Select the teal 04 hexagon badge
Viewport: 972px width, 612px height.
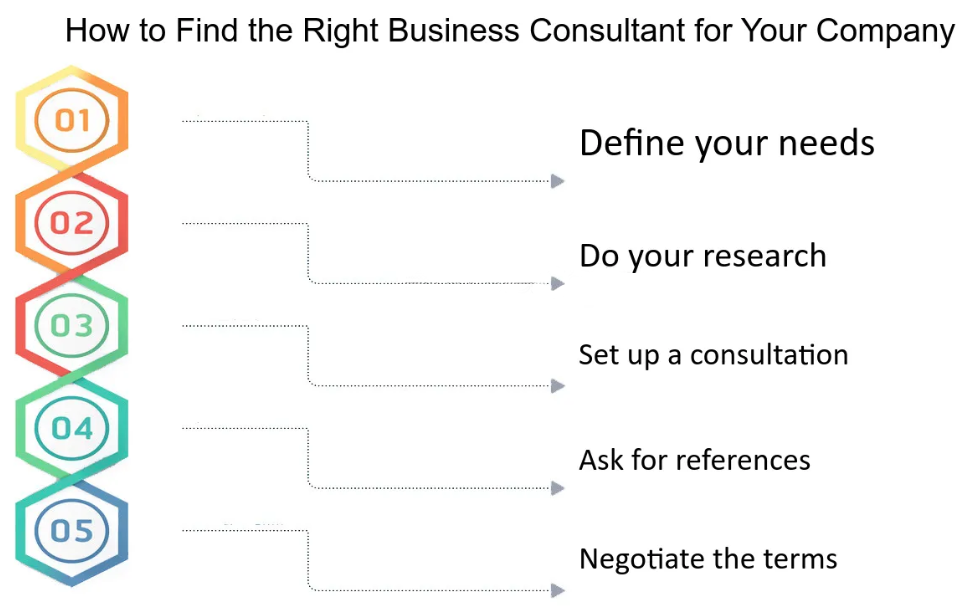point(72,427)
